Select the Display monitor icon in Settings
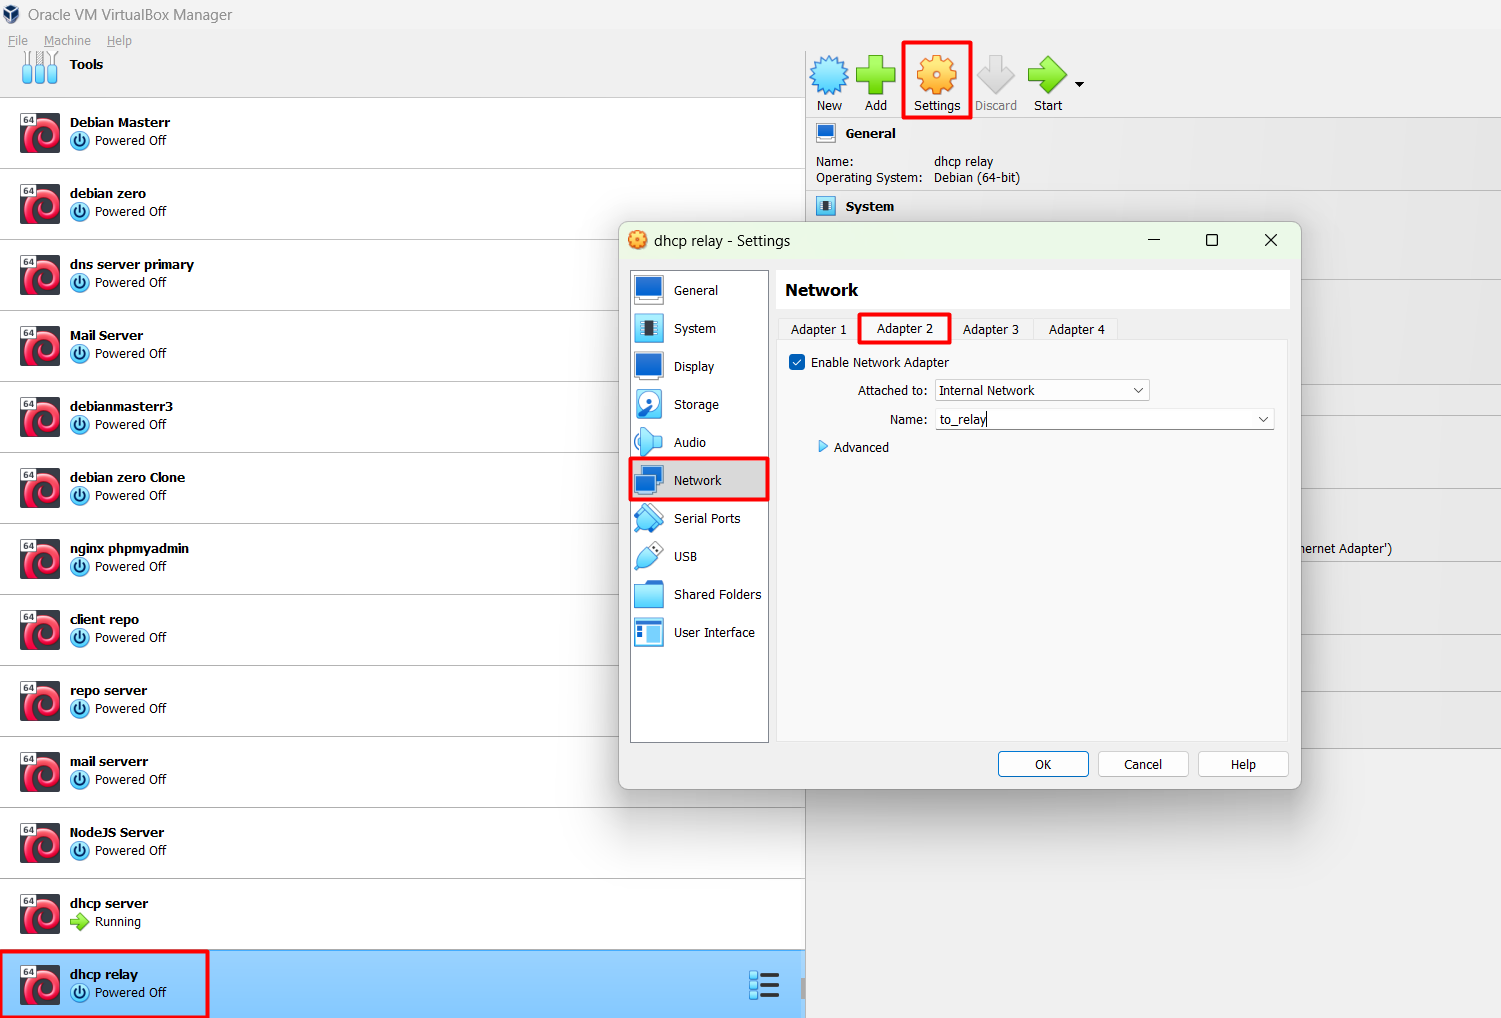This screenshot has width=1501, height=1018. [649, 366]
